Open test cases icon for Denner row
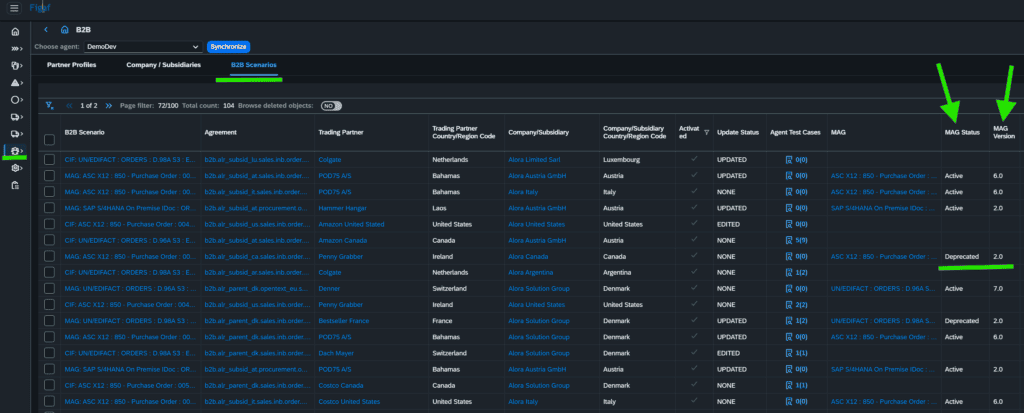The image size is (1024, 413). (x=789, y=288)
